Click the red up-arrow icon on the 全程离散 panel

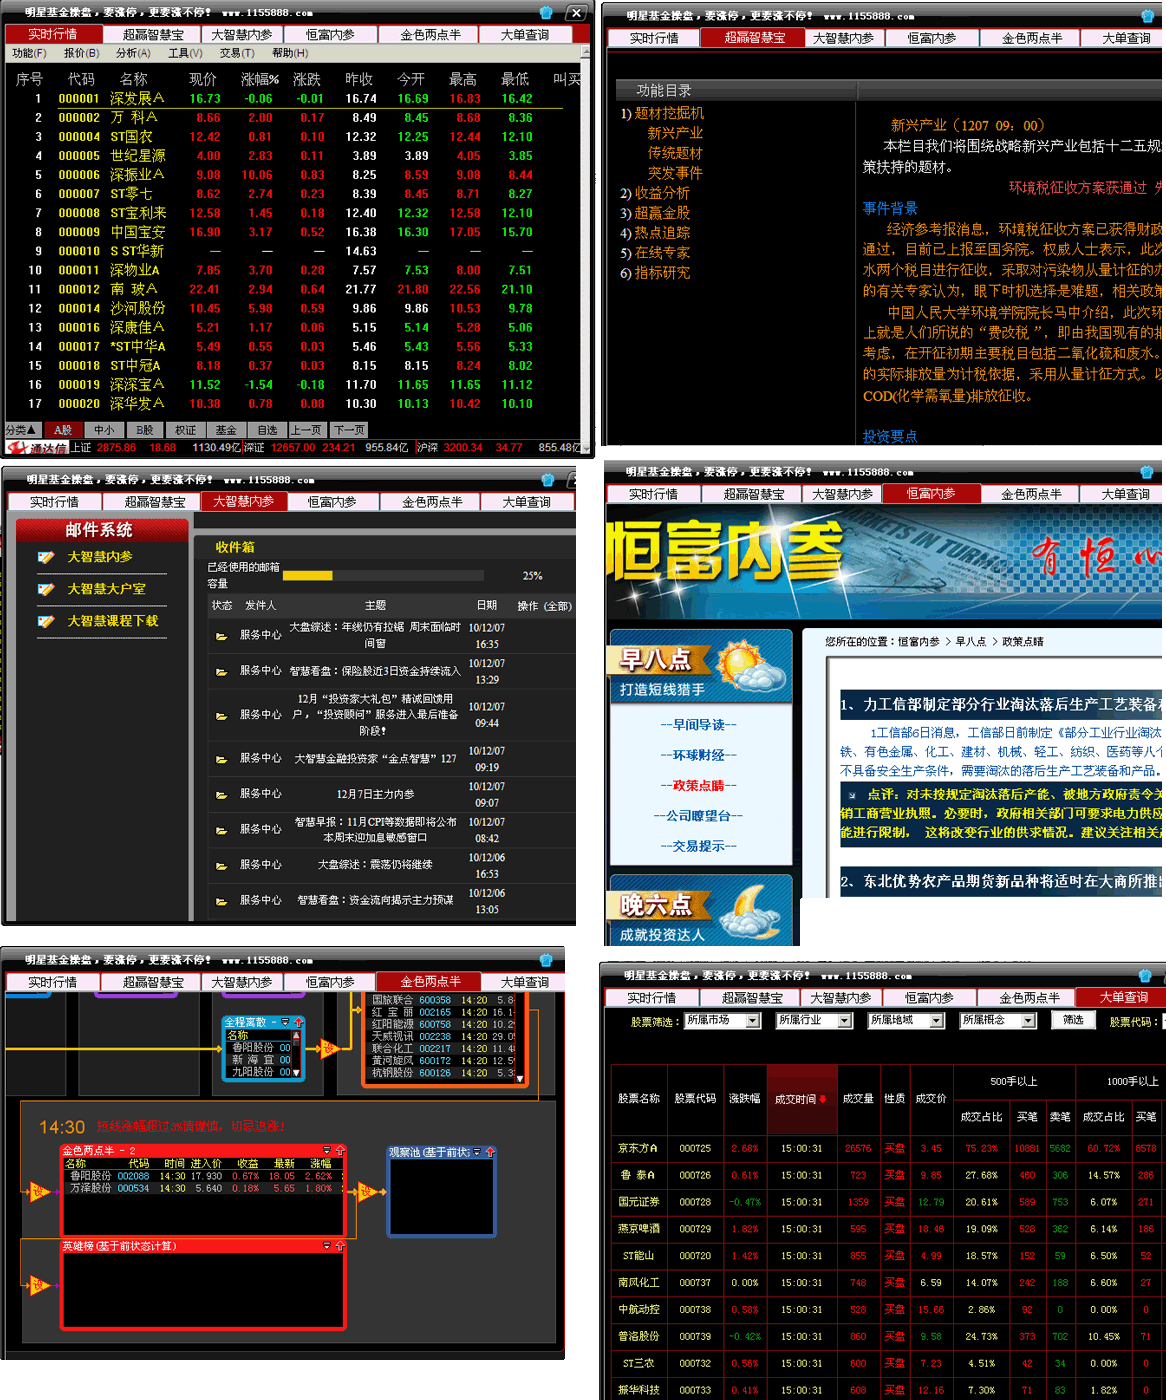tap(298, 1022)
